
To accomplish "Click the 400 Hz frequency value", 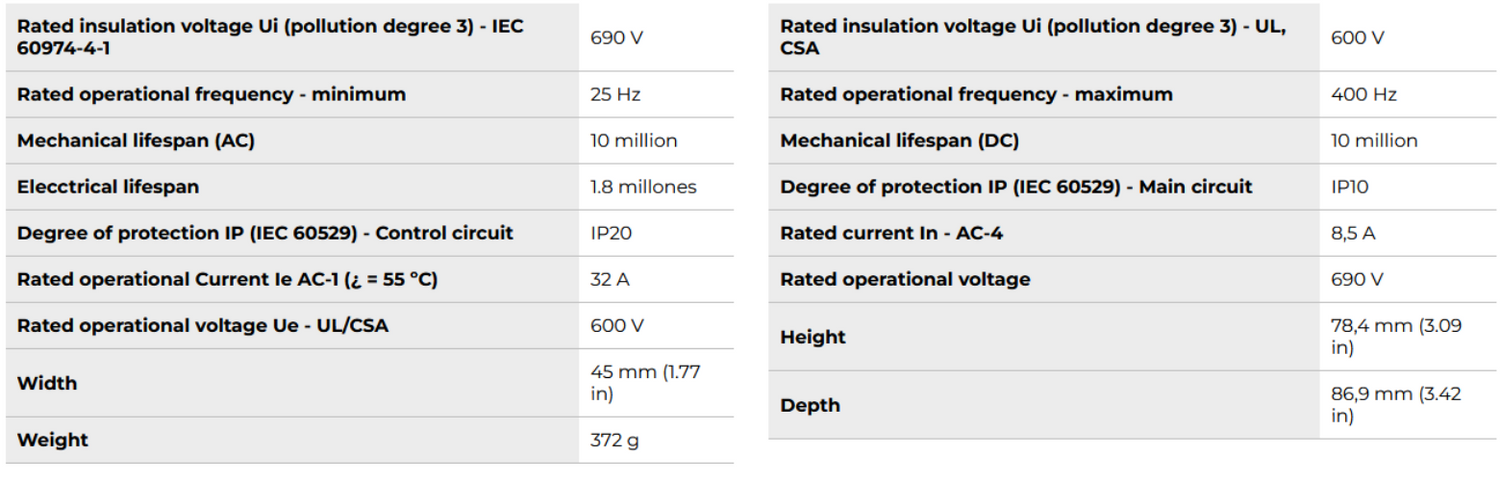I will 1363,95.
